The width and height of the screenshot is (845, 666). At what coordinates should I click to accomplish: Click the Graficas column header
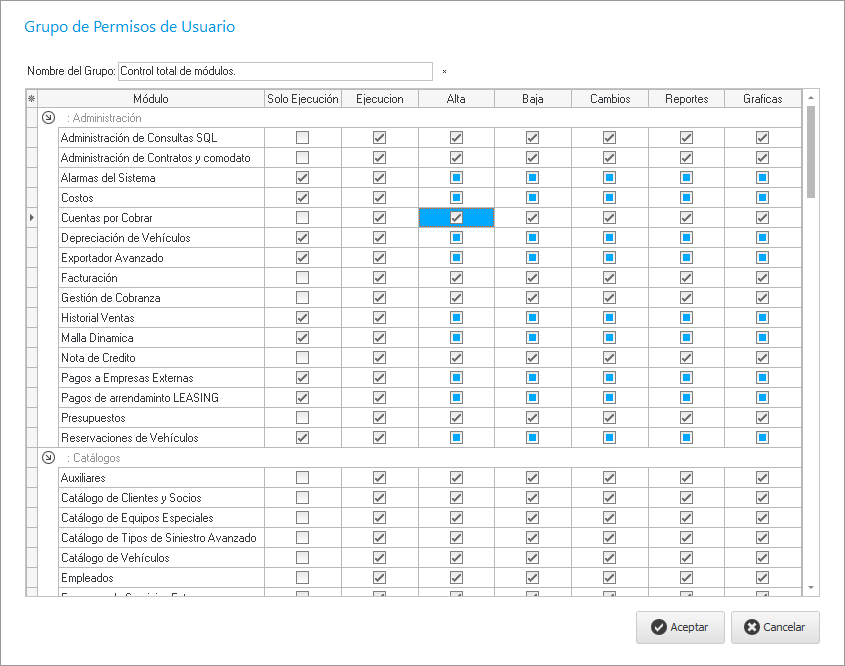coord(762,99)
